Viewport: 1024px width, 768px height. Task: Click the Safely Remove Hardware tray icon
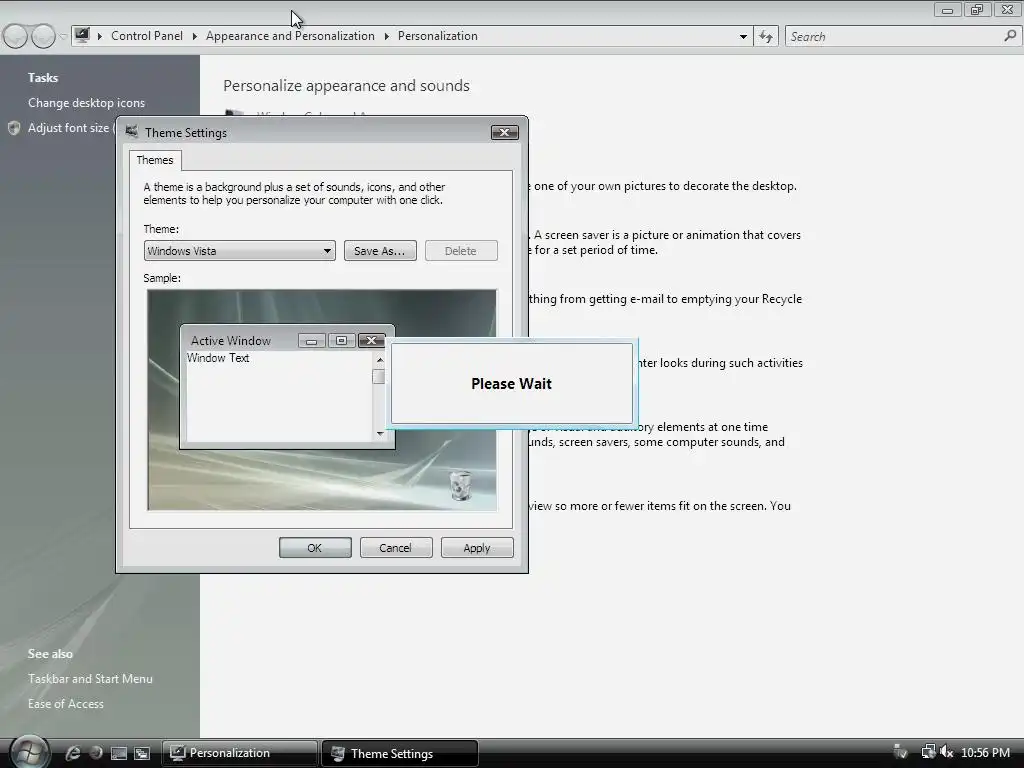901,752
